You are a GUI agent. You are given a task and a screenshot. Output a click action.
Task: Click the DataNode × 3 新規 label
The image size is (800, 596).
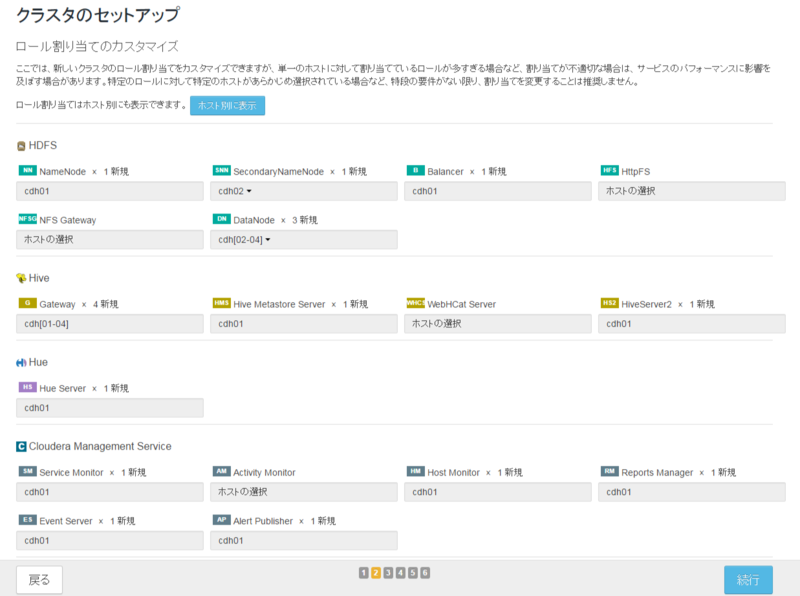pyautogui.click(x=276, y=220)
